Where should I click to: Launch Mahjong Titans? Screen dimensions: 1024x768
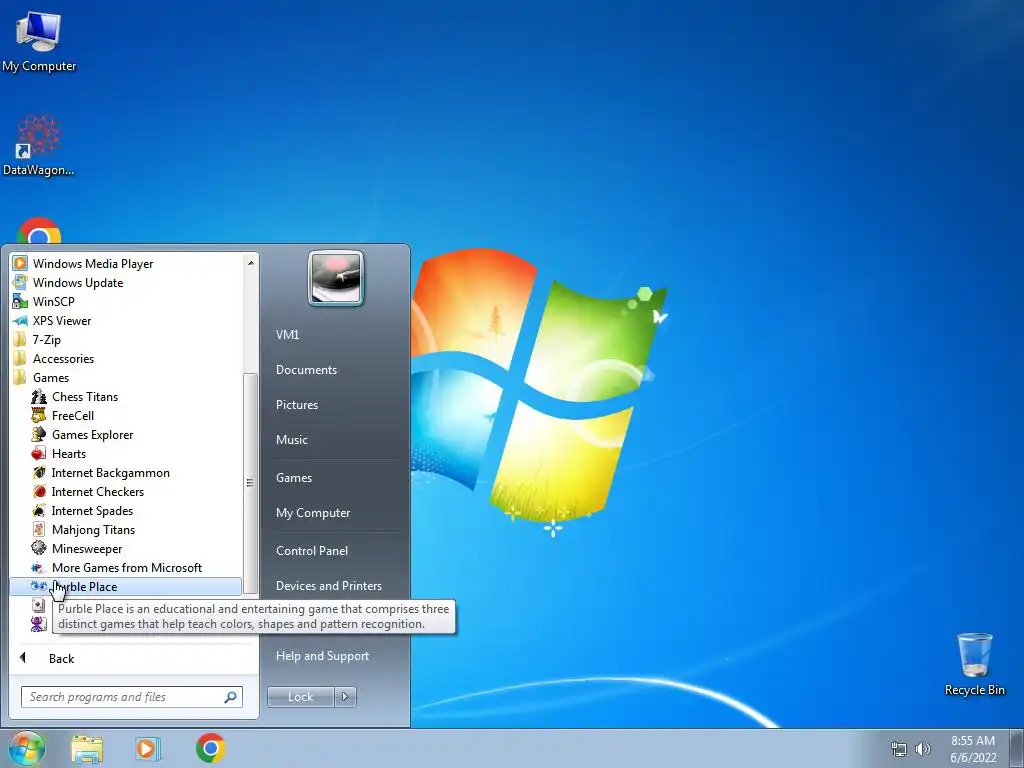(x=93, y=530)
